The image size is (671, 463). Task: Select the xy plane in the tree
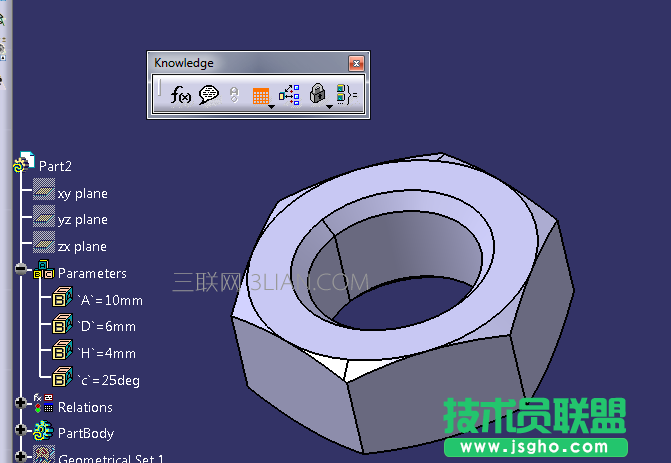(x=82, y=193)
